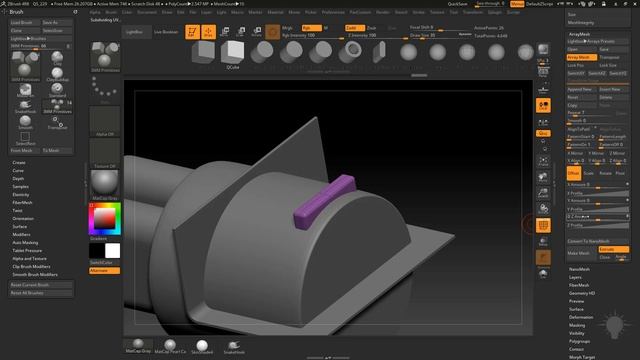640x360 pixels.
Task: Select the first cube primitive in the shelf
Action: coord(203,53)
